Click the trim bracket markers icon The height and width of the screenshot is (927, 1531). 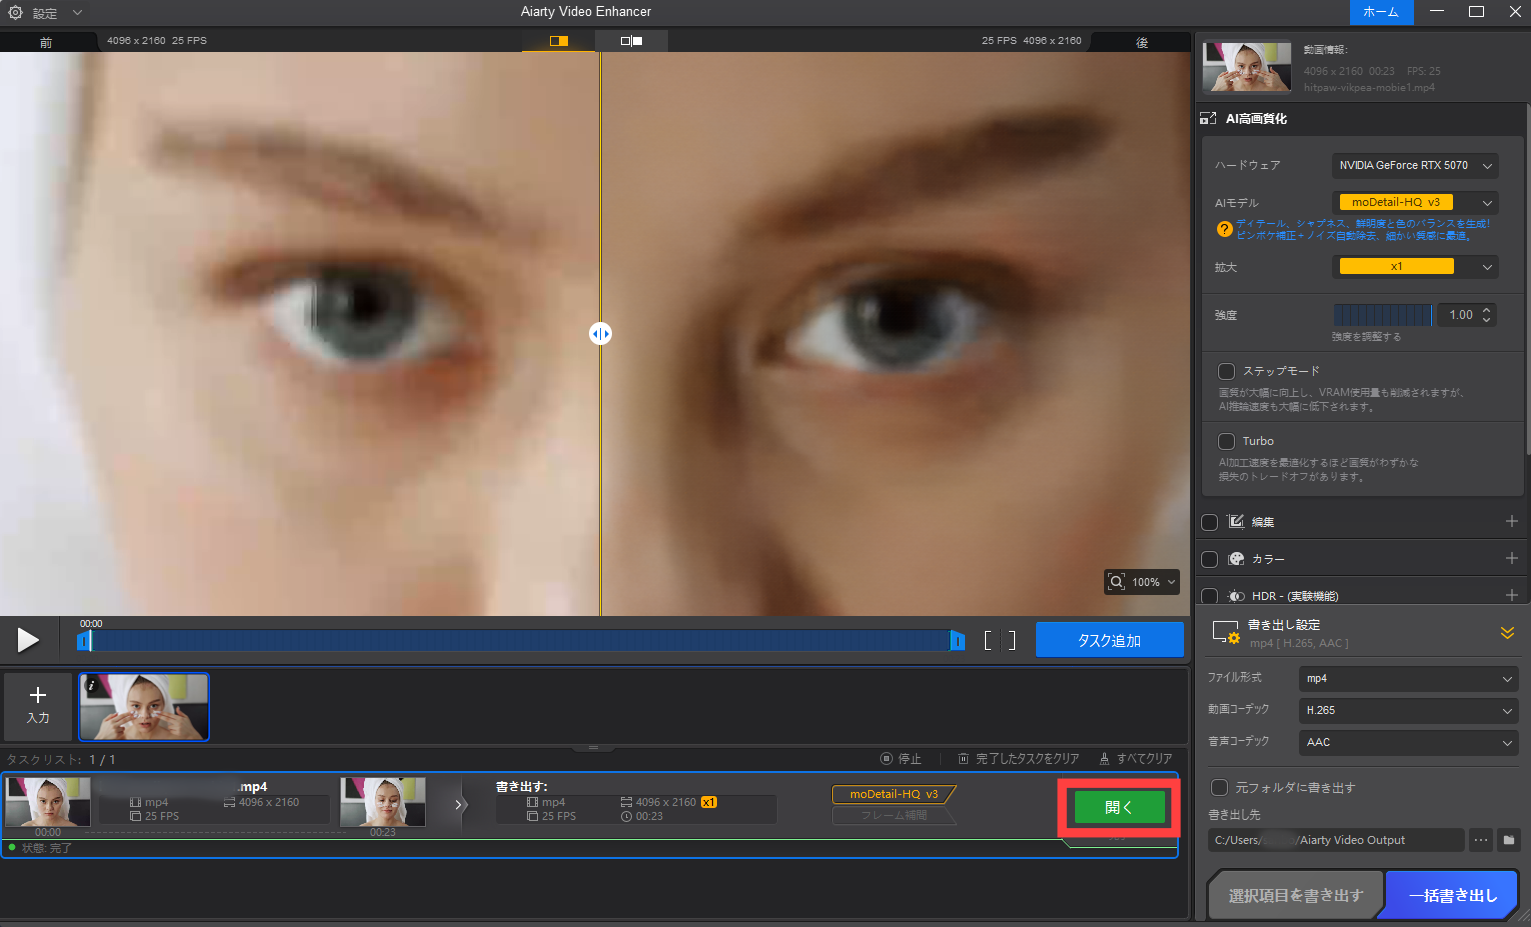click(x=999, y=640)
